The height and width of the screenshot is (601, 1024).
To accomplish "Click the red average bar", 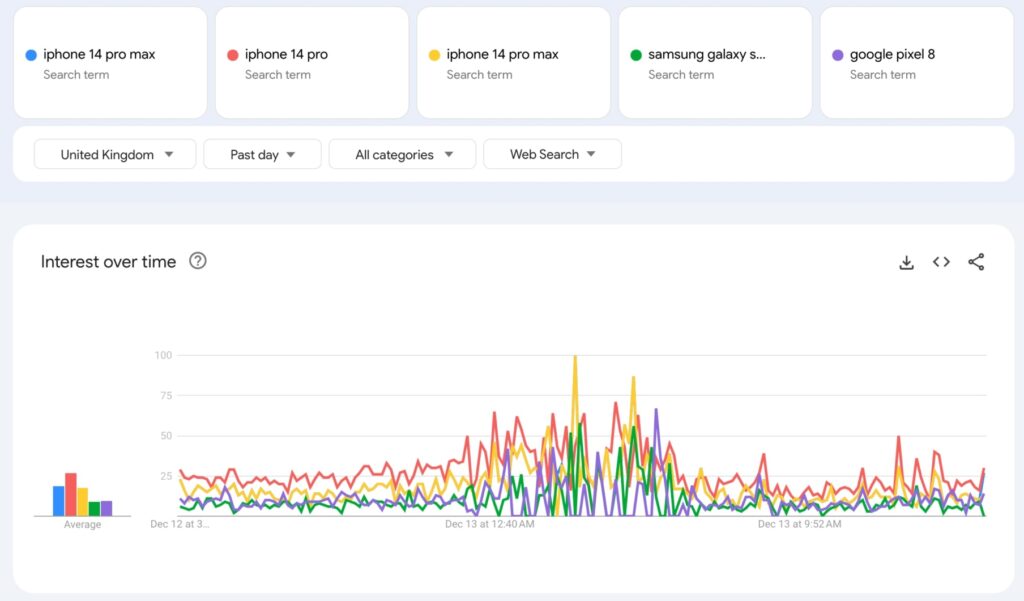I will (x=71, y=495).
